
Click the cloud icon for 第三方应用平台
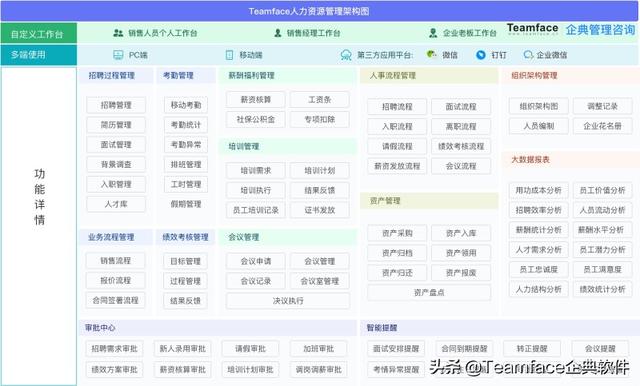346,55
